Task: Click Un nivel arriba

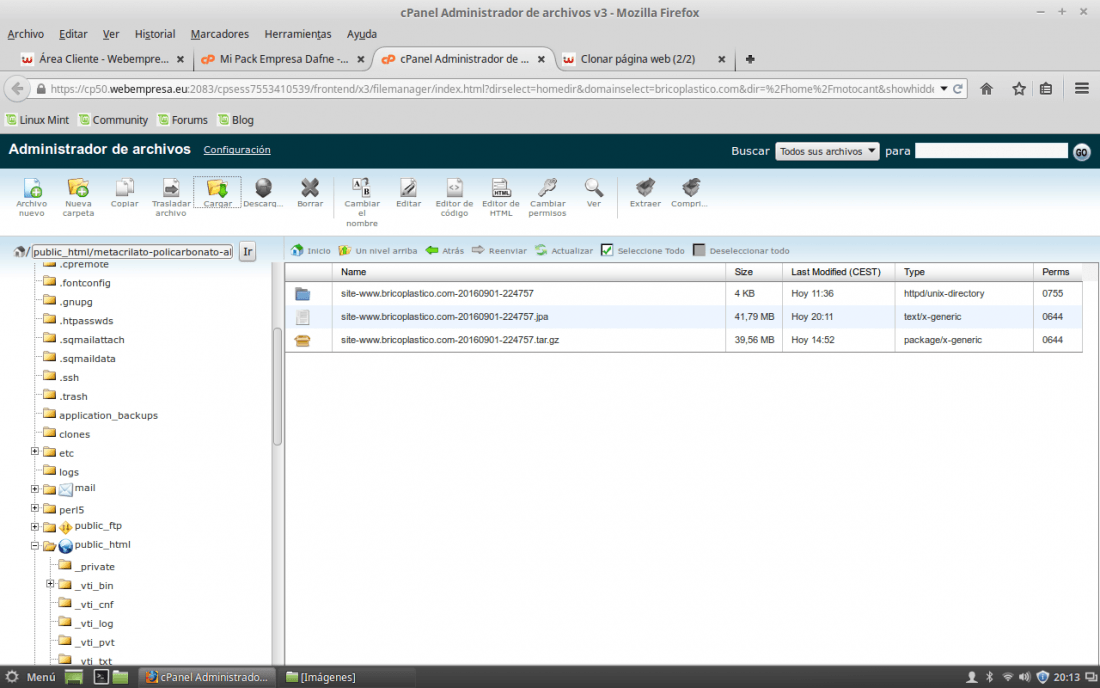Action: click(377, 250)
